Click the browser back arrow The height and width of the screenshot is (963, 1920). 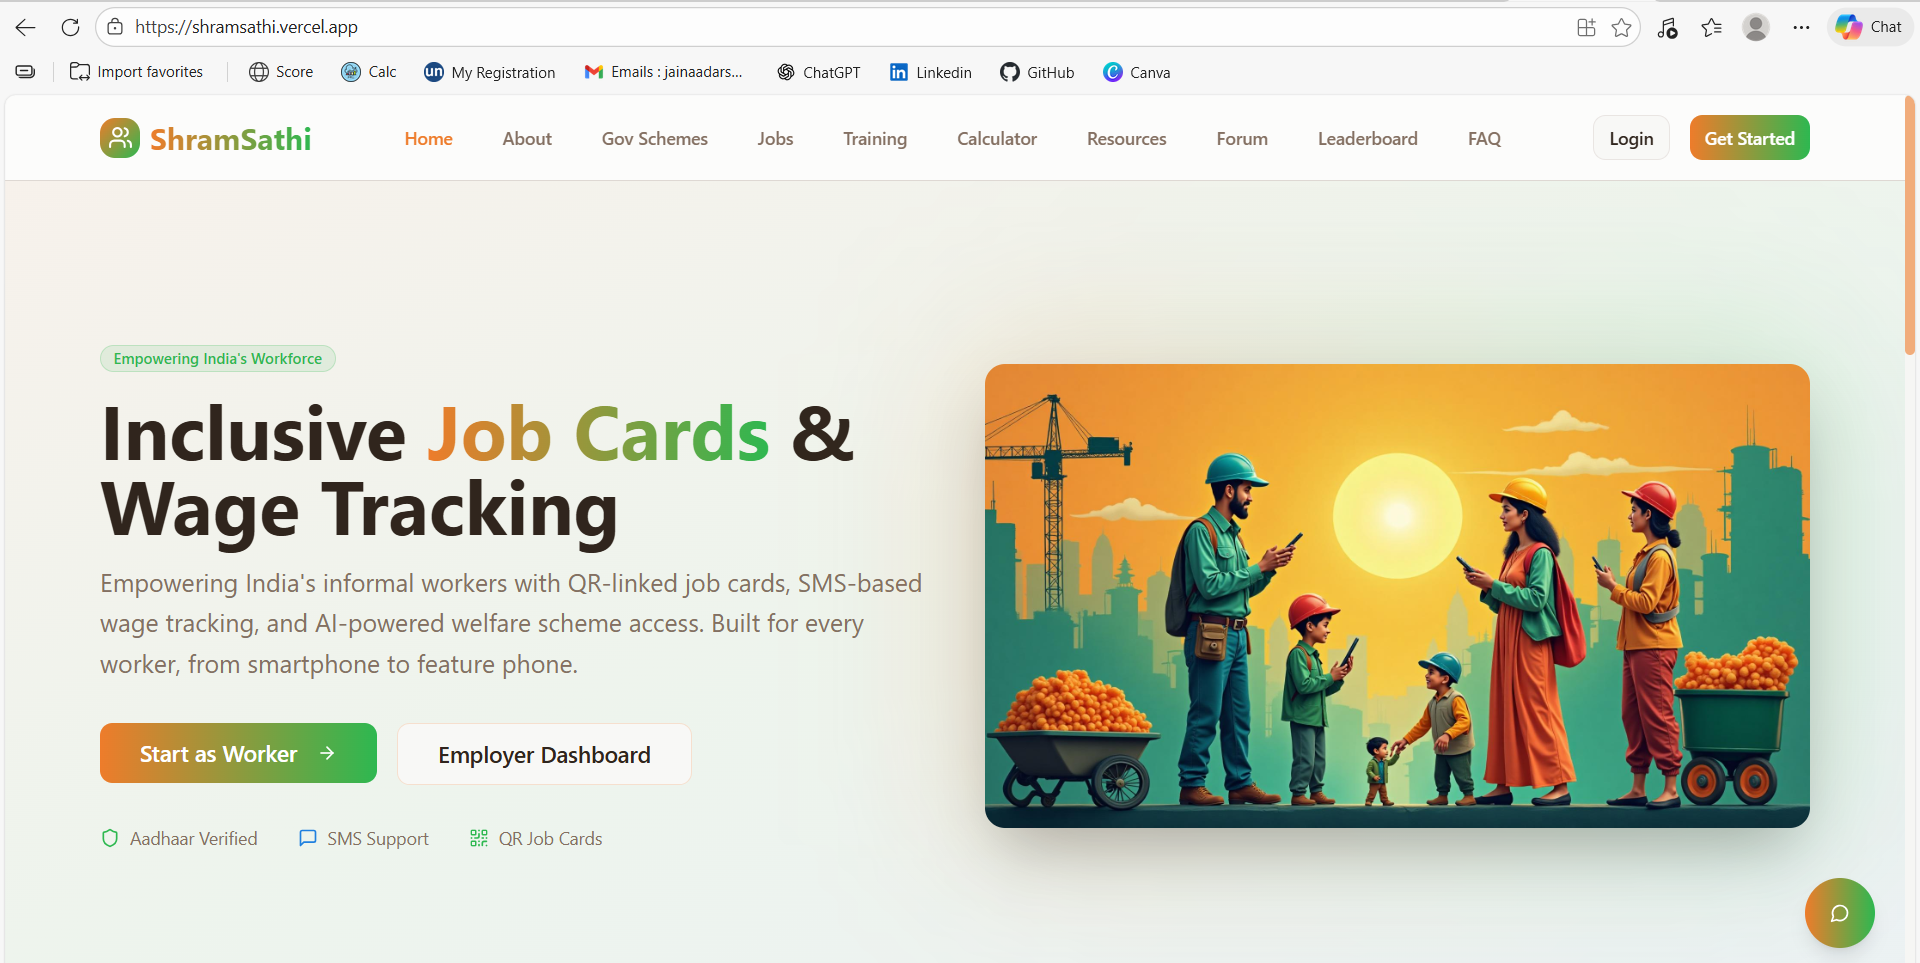[x=26, y=27]
